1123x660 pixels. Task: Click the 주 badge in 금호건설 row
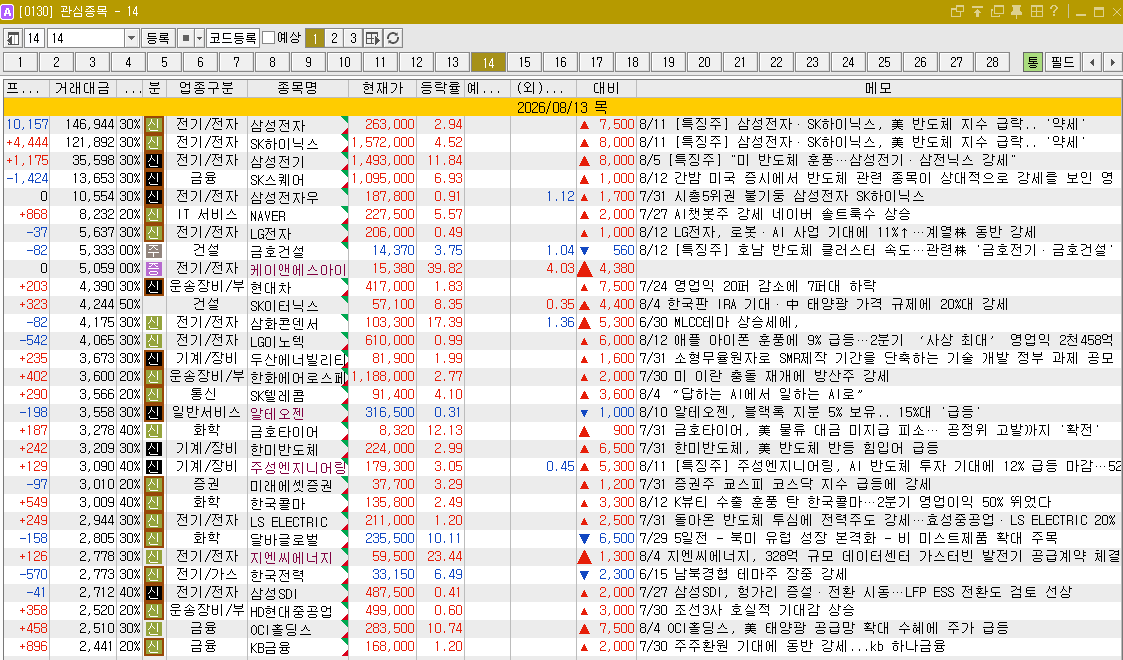pyautogui.click(x=153, y=251)
